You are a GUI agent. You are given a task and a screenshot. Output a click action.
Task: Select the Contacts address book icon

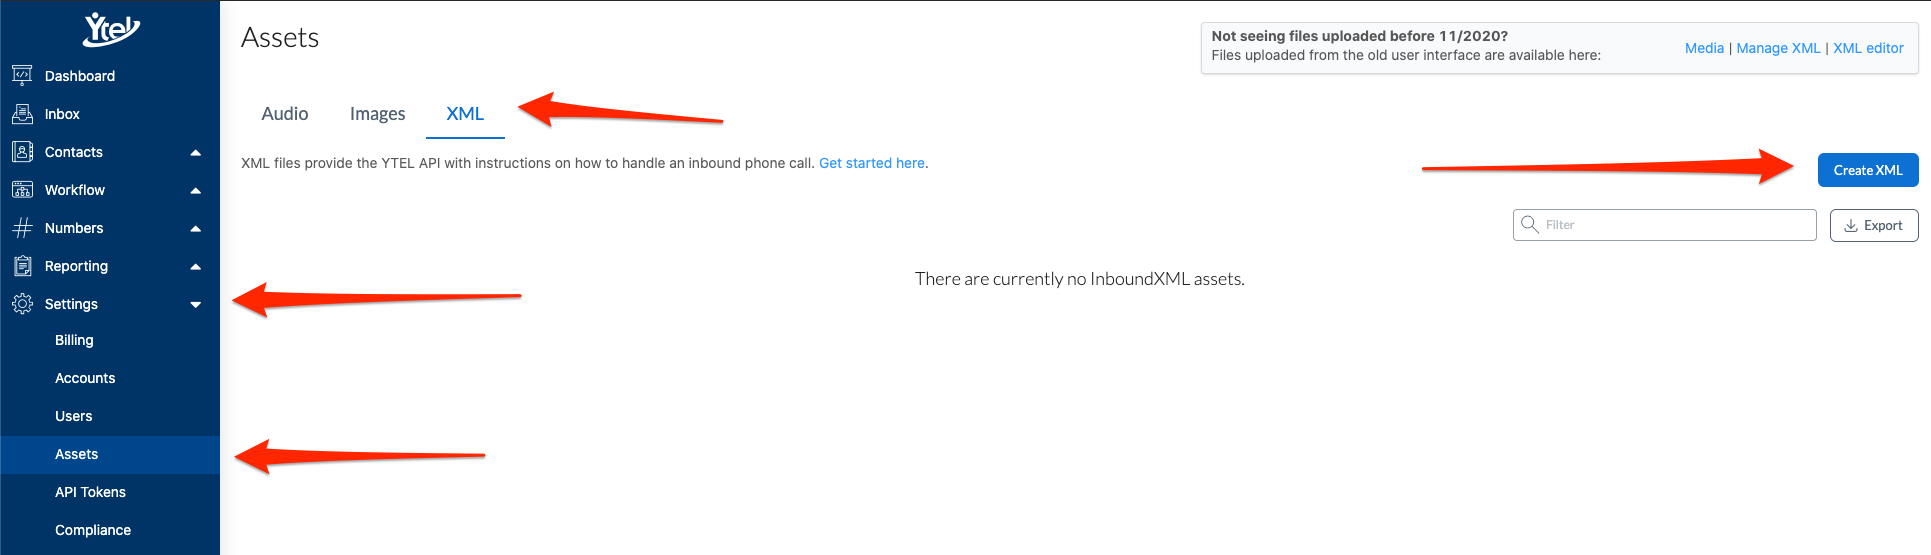[22, 151]
